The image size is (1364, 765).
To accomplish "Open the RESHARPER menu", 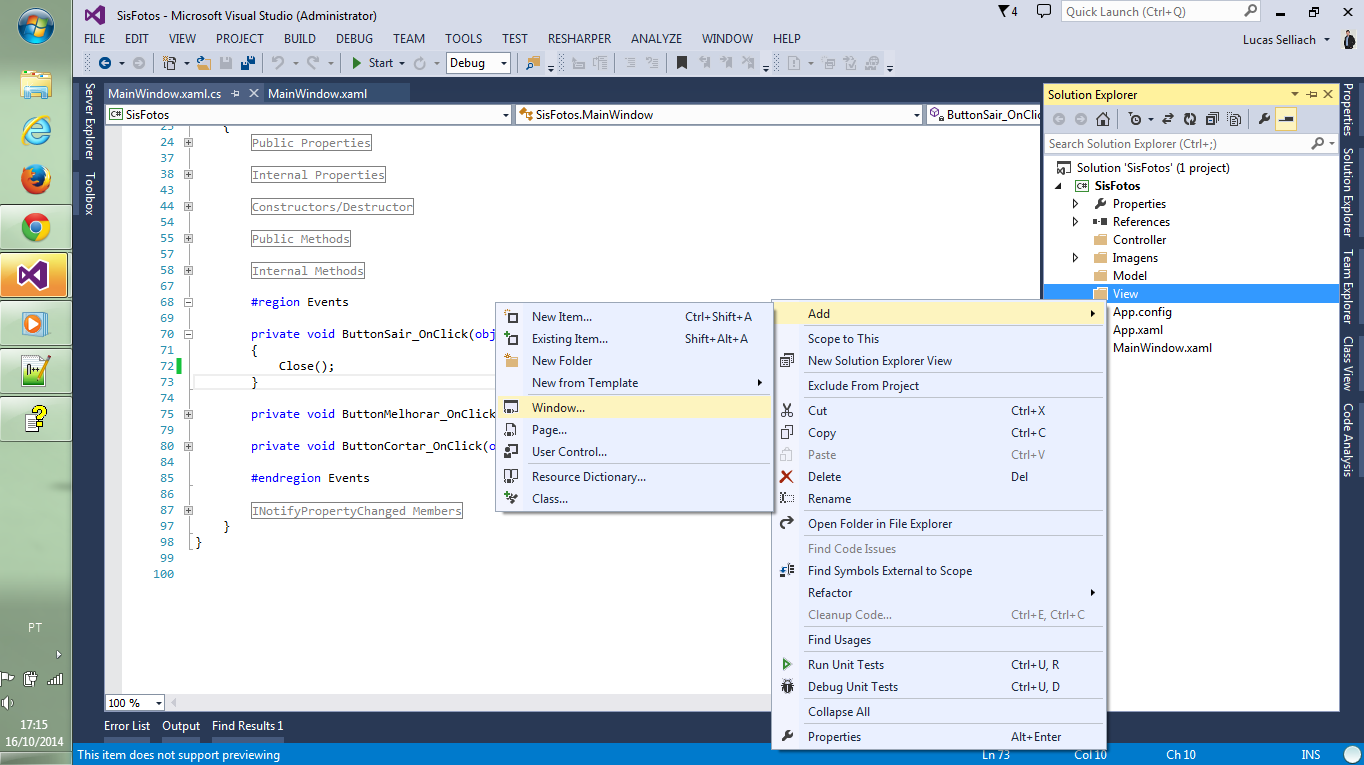I will pyautogui.click(x=579, y=39).
